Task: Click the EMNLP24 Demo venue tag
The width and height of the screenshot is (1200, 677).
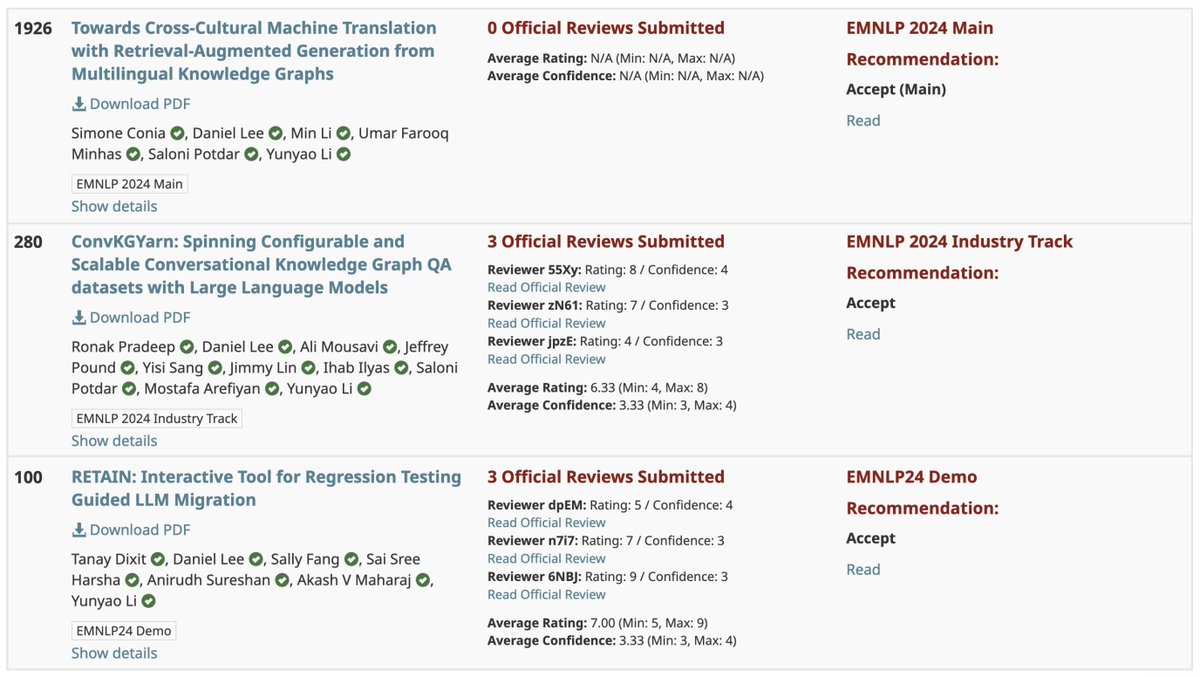Action: point(124,631)
